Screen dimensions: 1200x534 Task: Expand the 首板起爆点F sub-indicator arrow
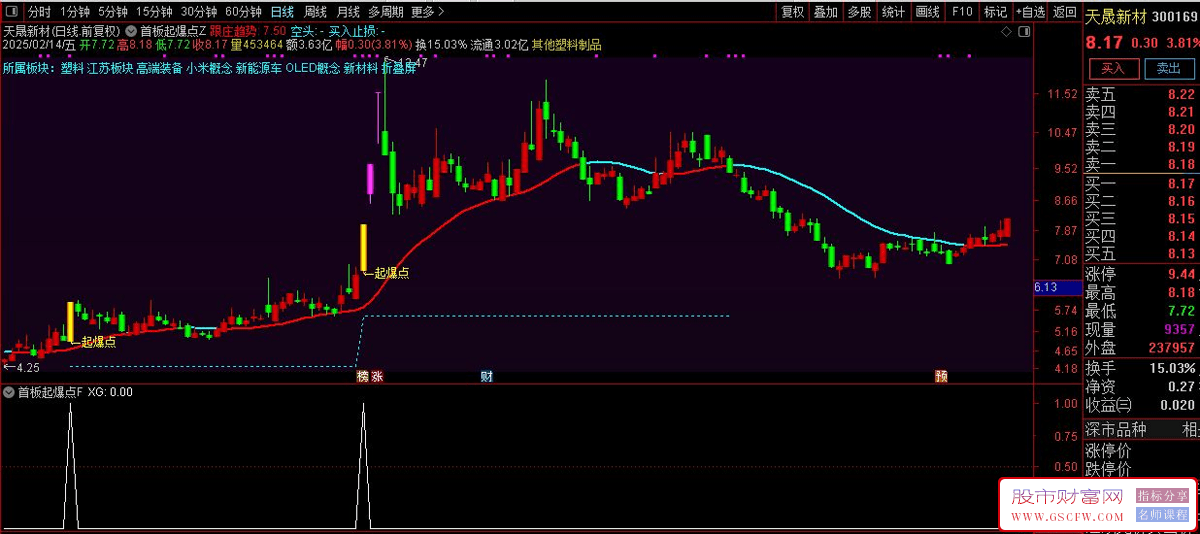click(x=9, y=392)
